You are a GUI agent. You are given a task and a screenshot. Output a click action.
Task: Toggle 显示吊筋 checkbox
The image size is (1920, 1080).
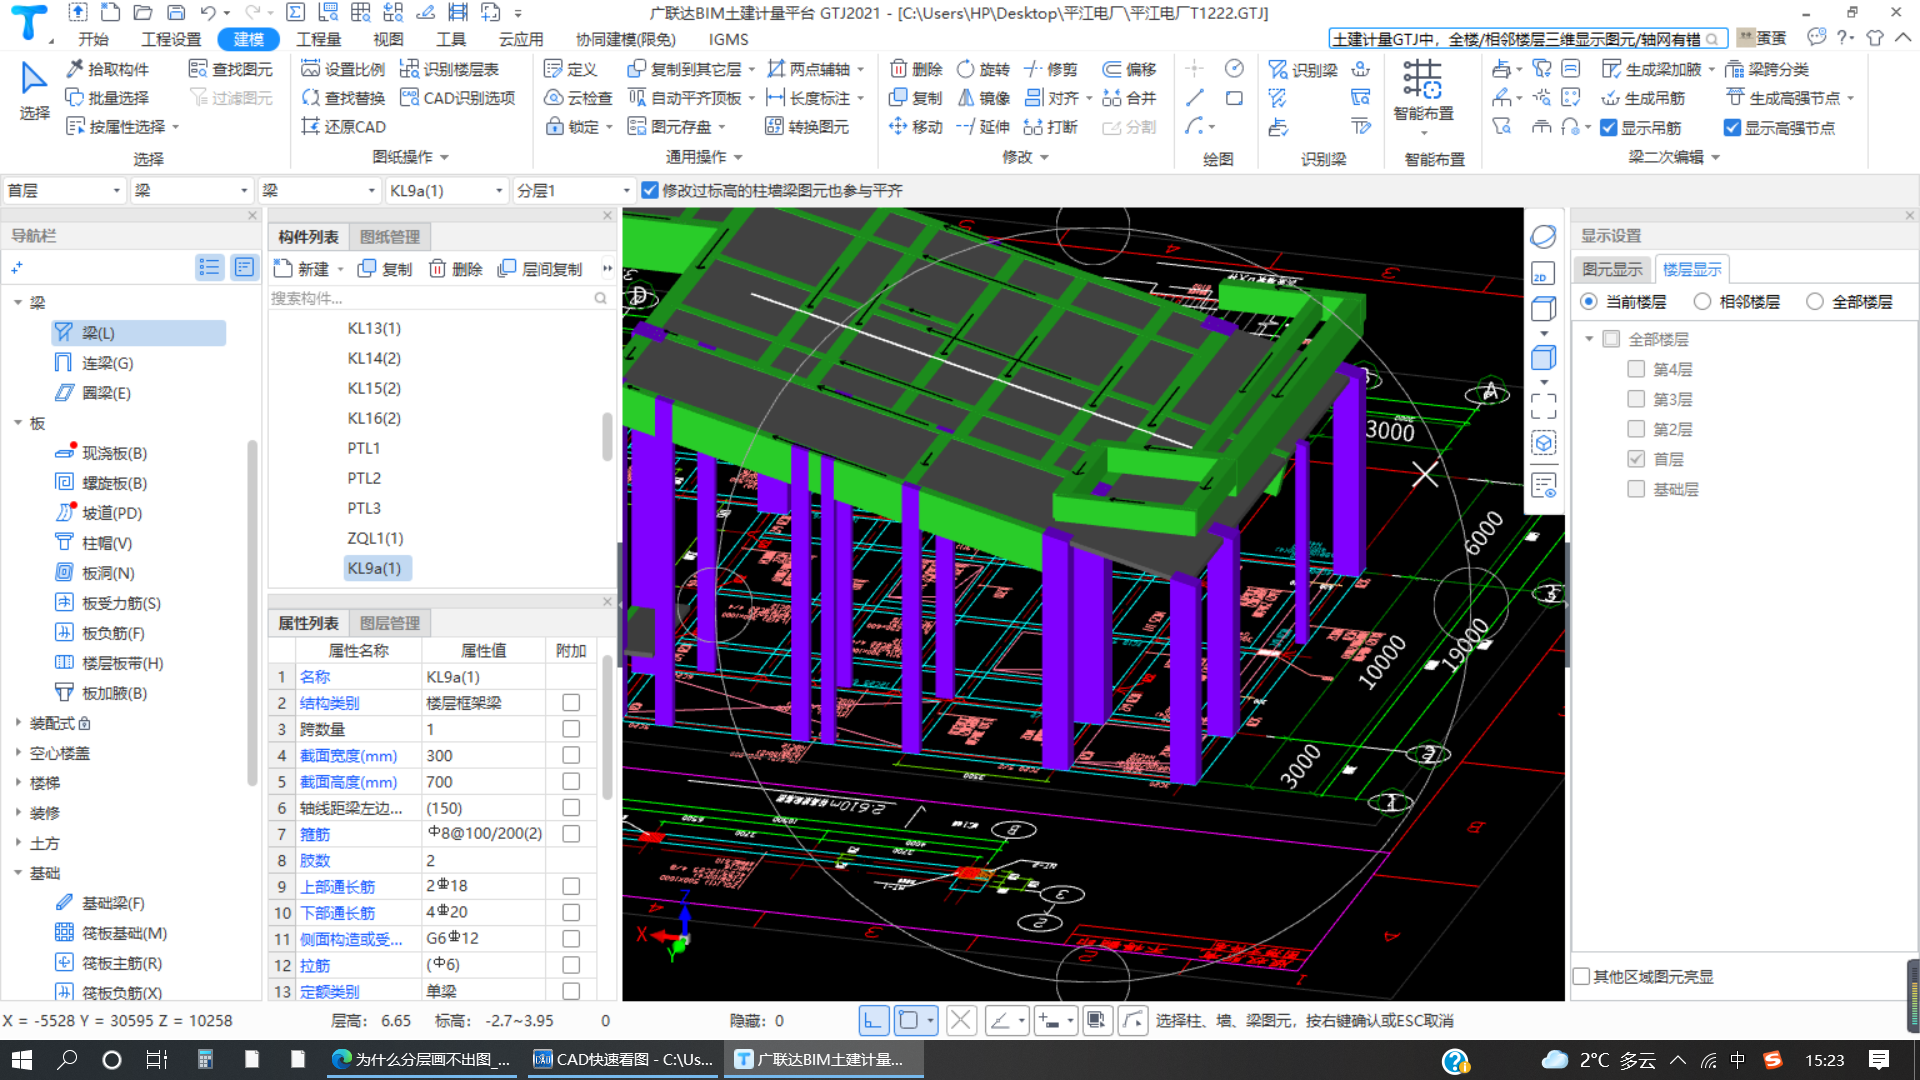[1609, 128]
